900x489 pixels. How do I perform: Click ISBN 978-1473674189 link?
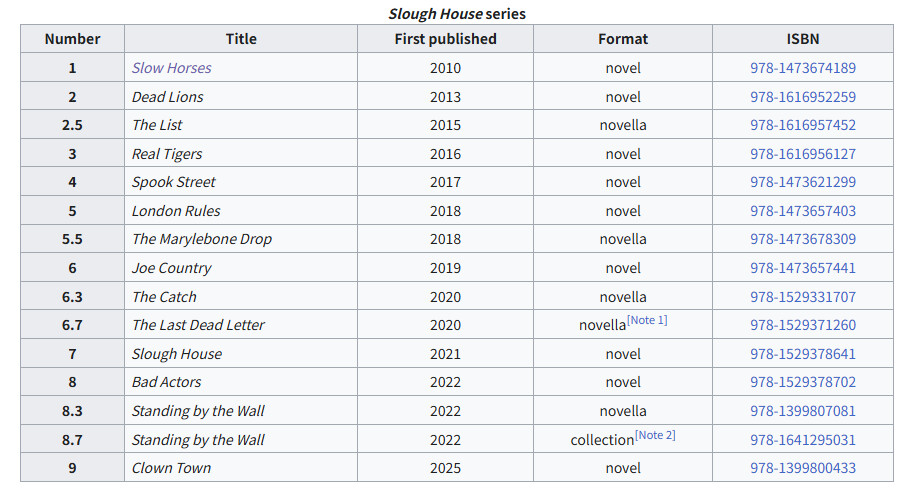coord(802,68)
